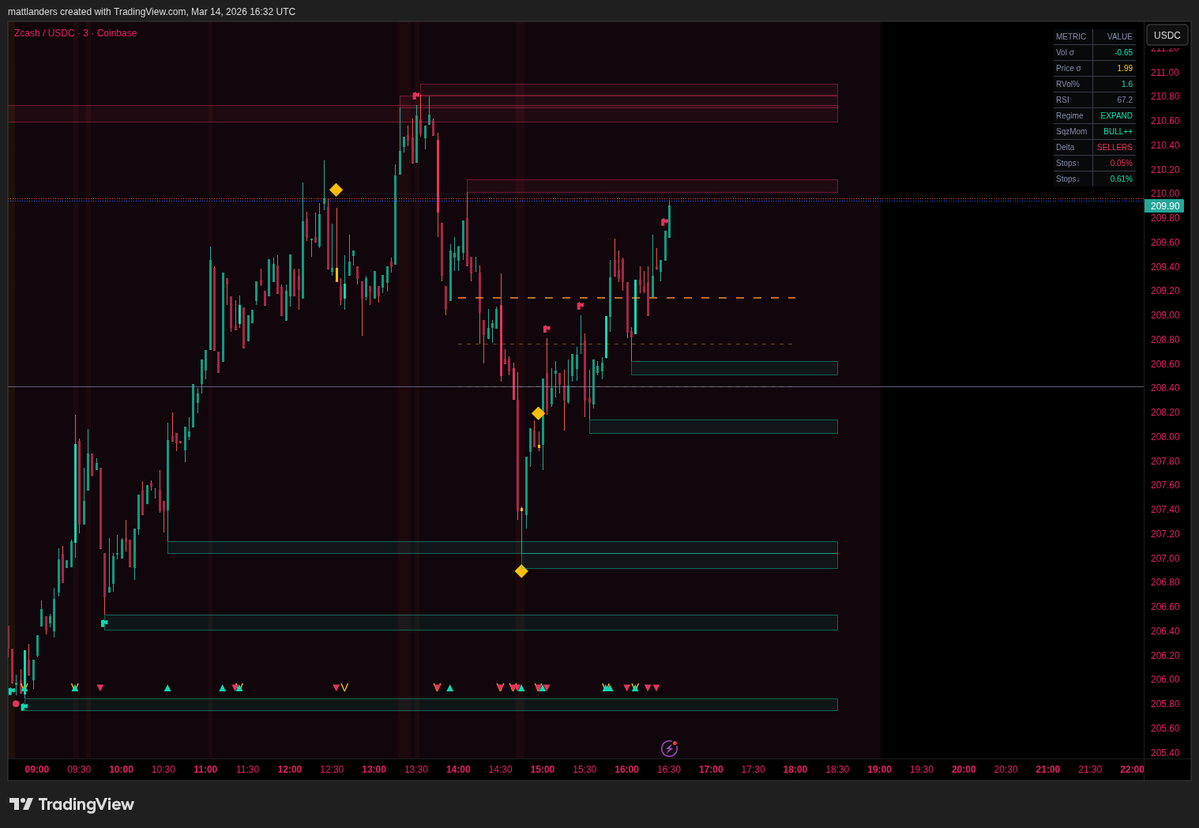1199x828 pixels.
Task: Click the teal up-triangle signal near 11:15
Action: 223,688
